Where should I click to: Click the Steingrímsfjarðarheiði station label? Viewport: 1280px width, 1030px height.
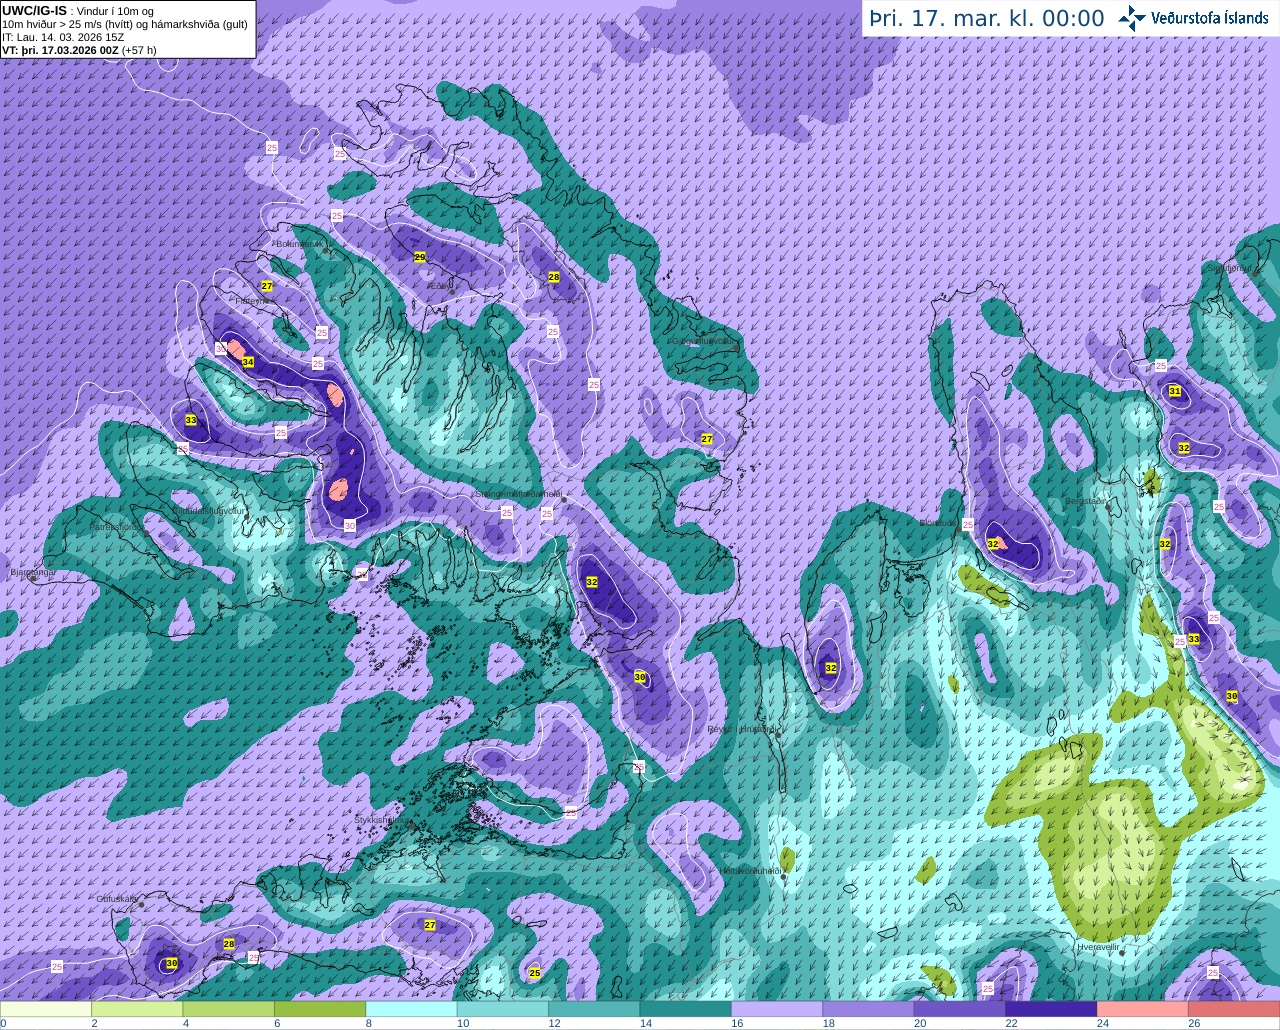[x=518, y=493]
